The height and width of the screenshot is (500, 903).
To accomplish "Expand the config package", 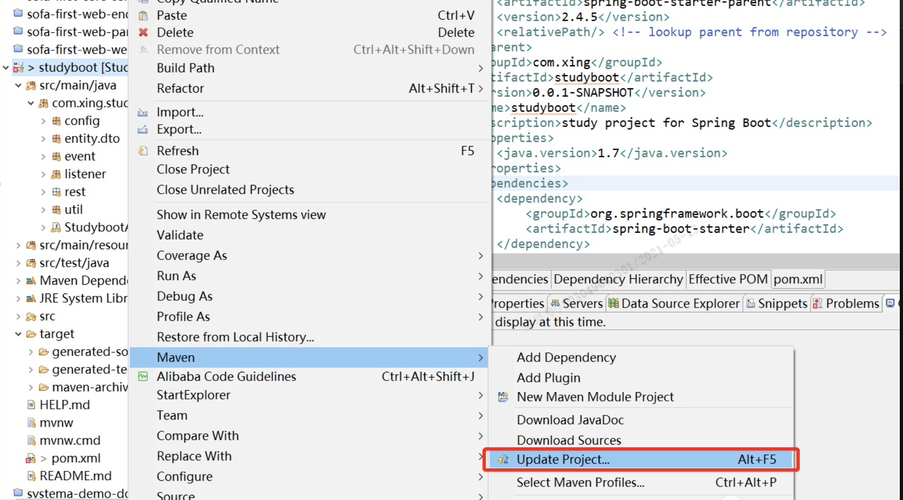I will tap(43, 121).
